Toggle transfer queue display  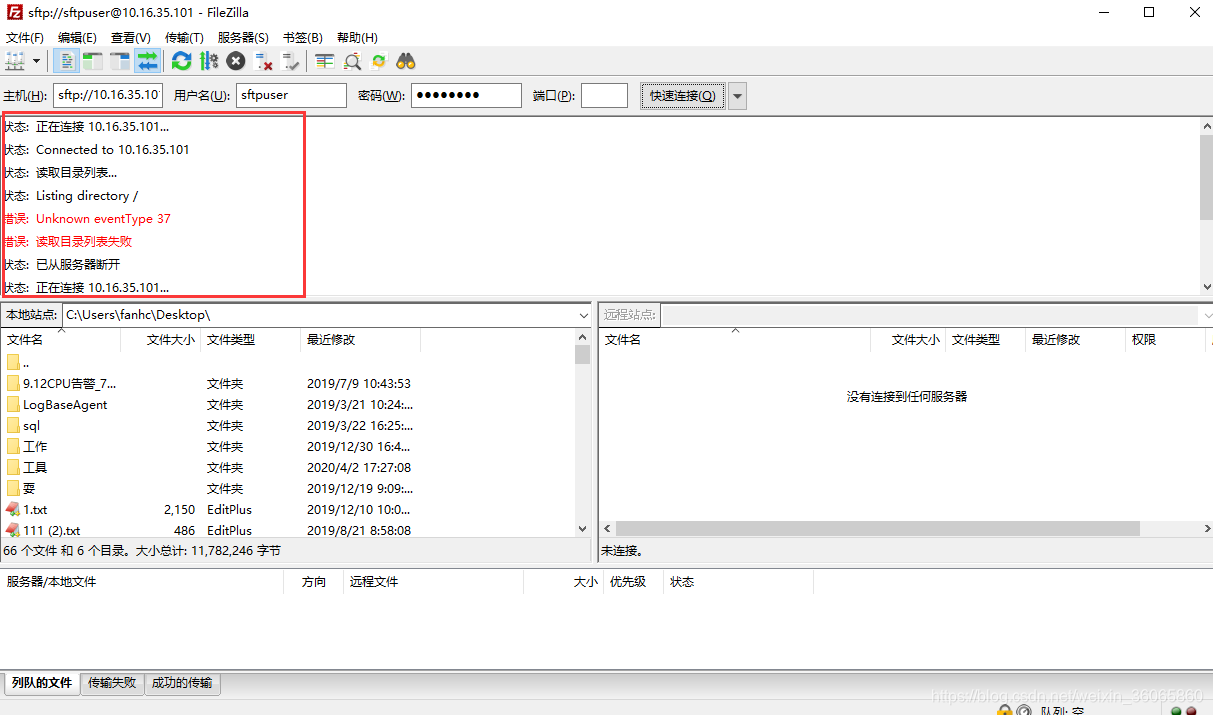click(147, 61)
